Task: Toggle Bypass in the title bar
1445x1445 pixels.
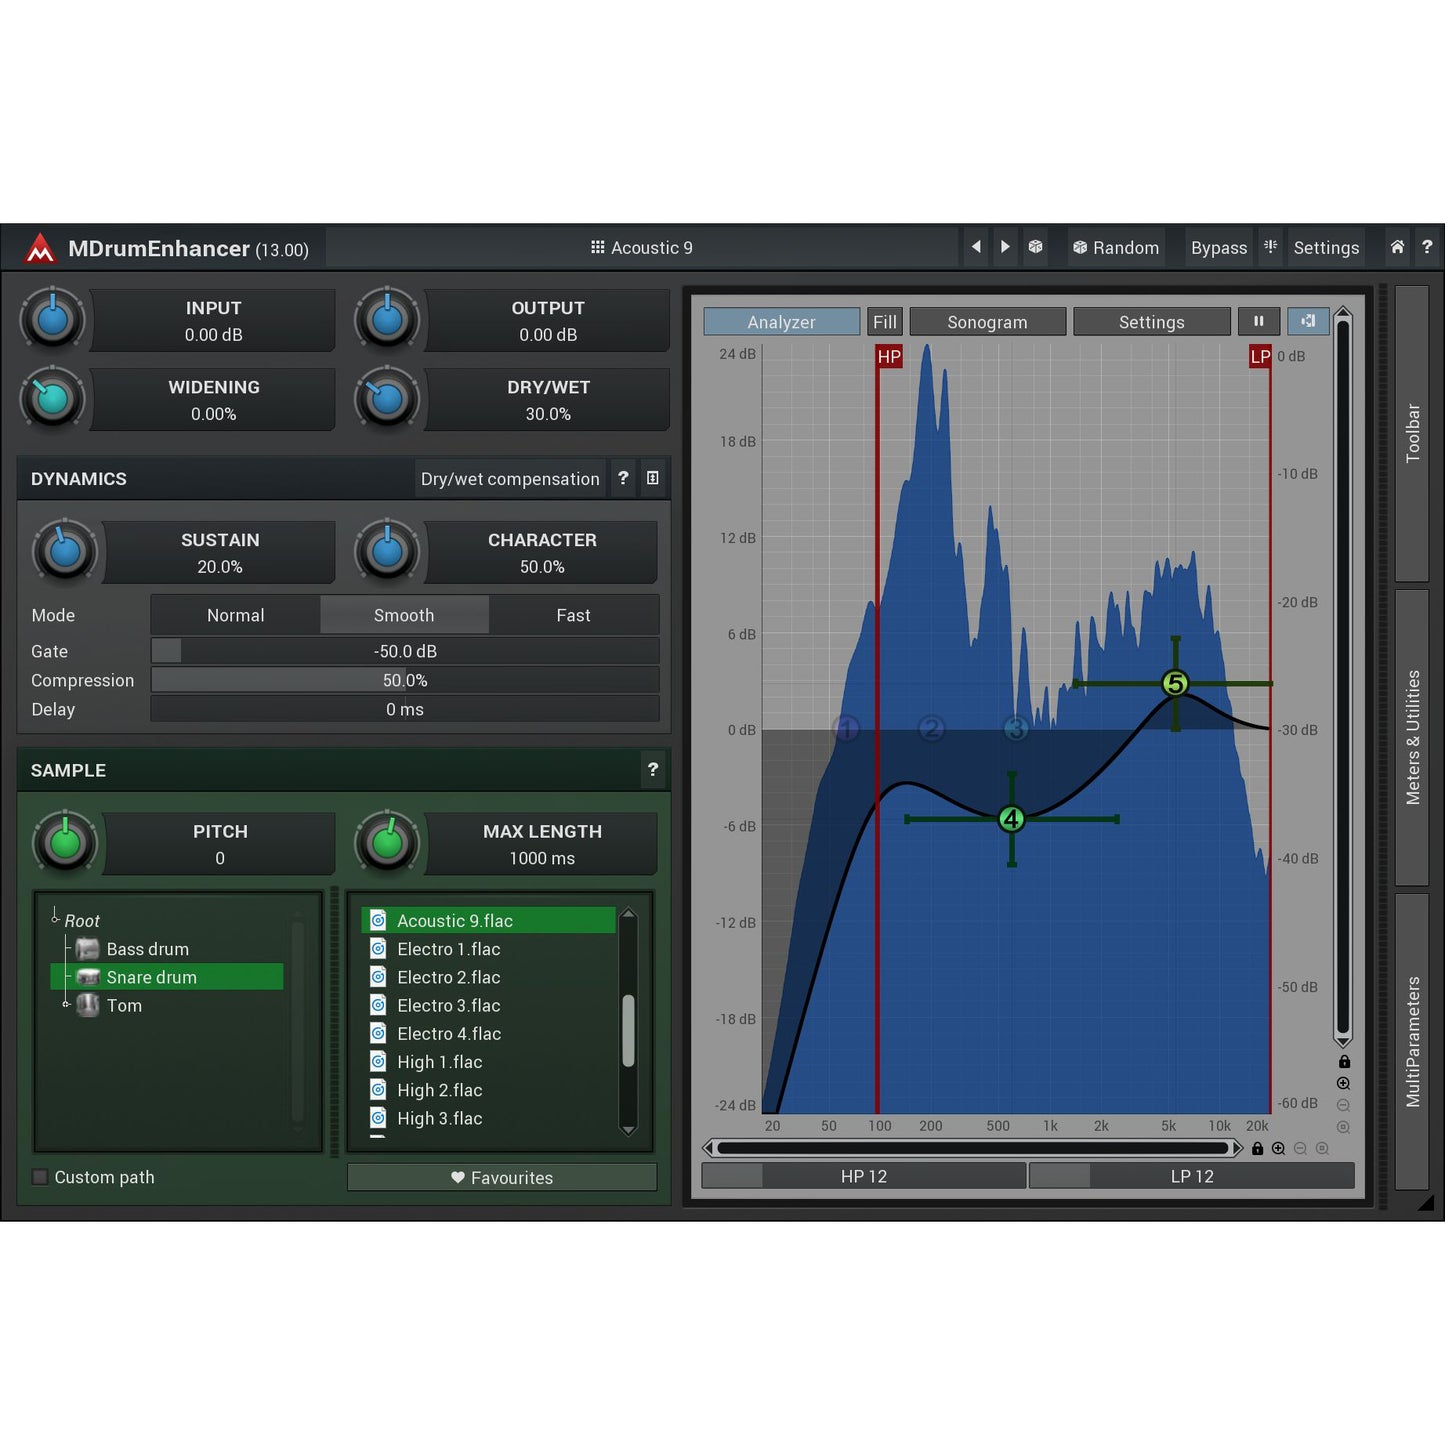Action: 1218,247
